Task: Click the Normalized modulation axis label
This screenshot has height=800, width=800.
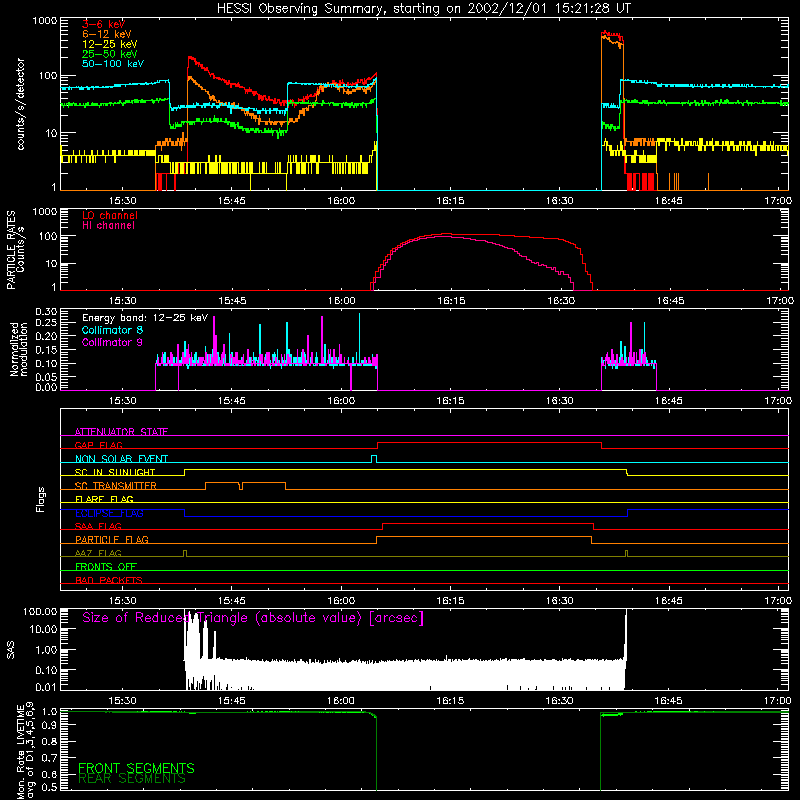Action: tap(18, 349)
